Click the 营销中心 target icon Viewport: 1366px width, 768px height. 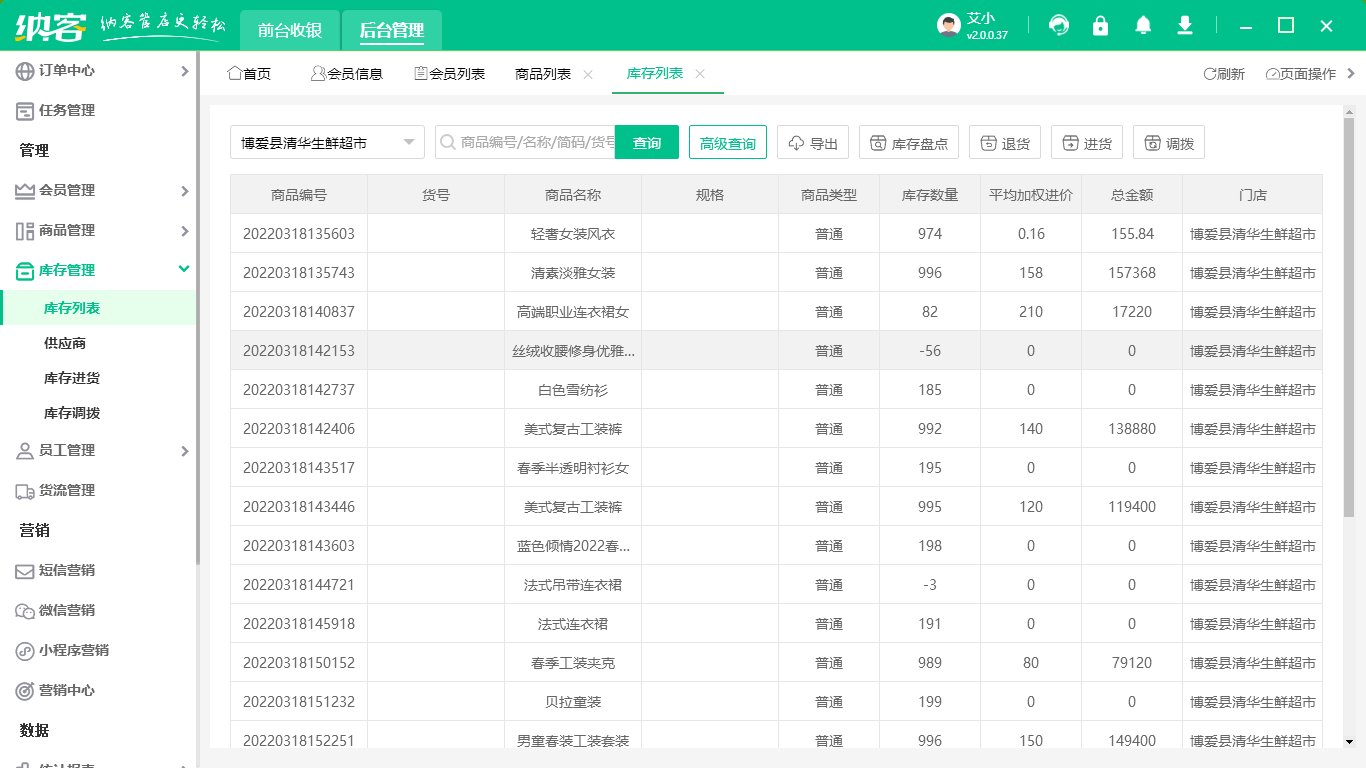click(x=25, y=691)
